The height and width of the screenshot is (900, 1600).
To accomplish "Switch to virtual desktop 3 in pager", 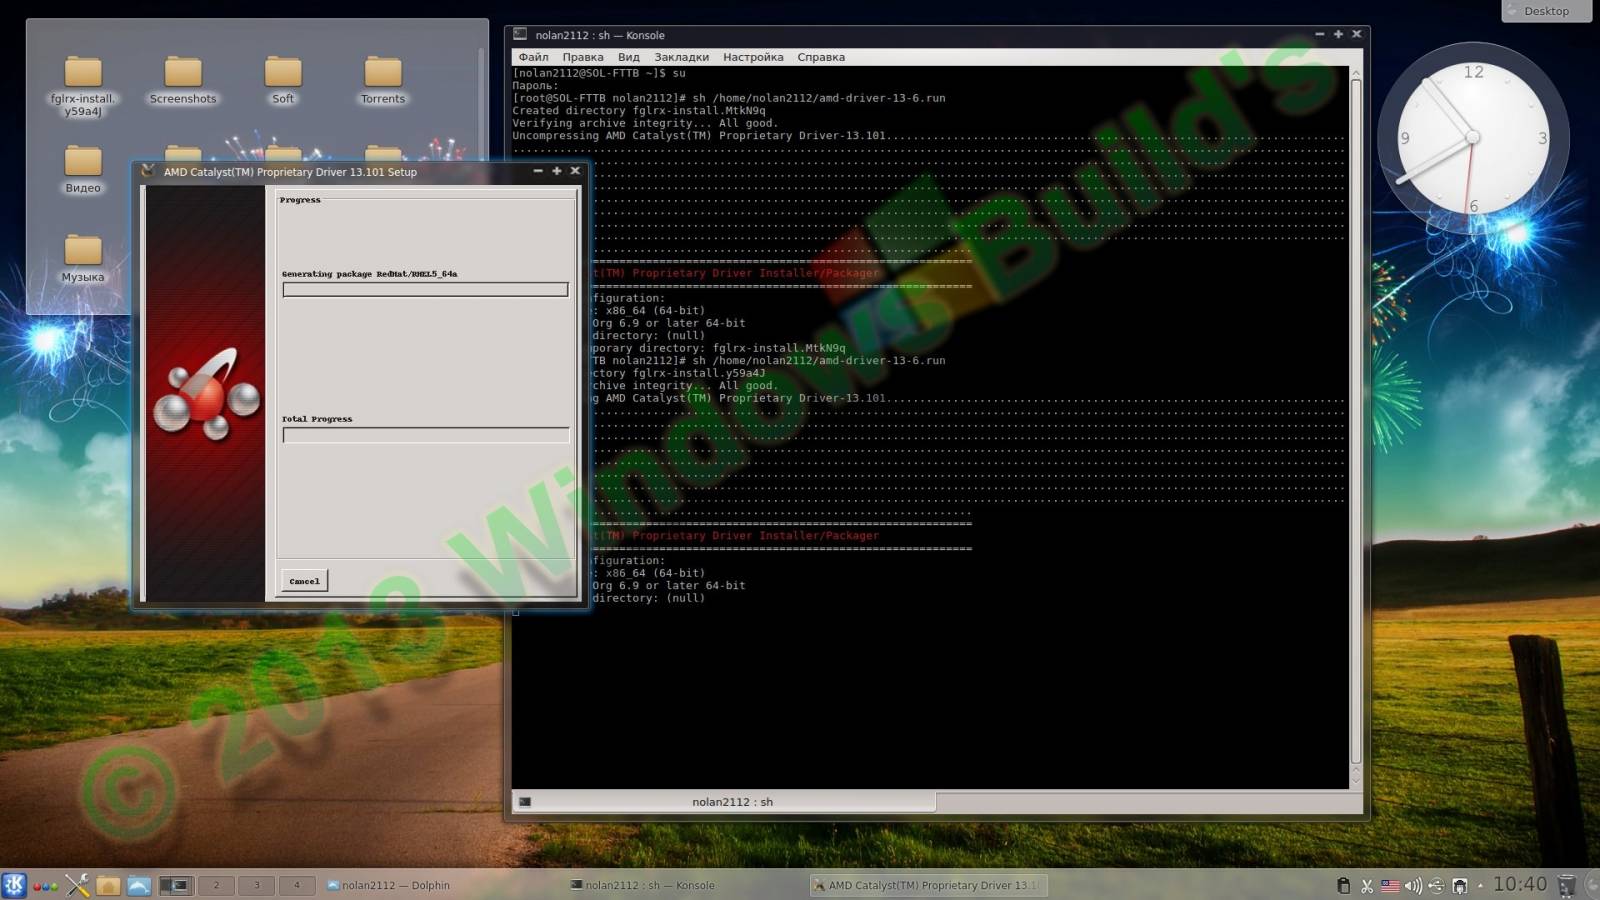I will coord(256,885).
